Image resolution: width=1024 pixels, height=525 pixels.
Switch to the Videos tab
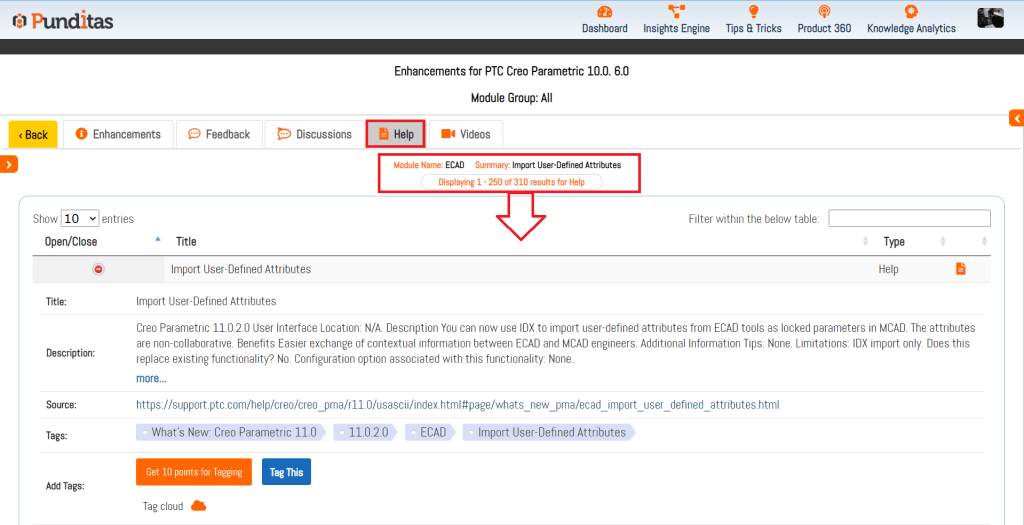pos(465,134)
